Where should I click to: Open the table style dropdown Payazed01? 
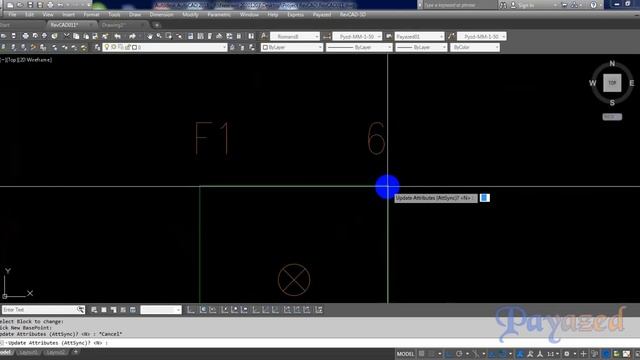pyautogui.click(x=419, y=36)
